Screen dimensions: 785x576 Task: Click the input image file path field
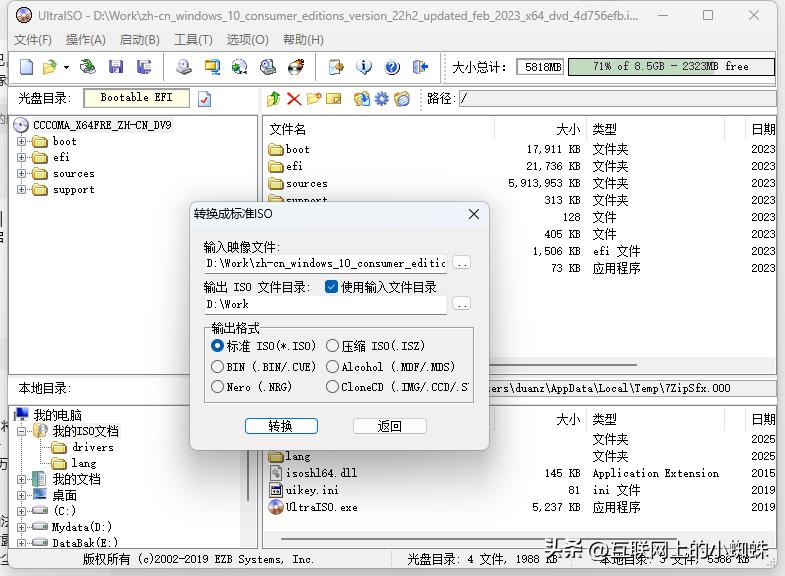click(325, 263)
